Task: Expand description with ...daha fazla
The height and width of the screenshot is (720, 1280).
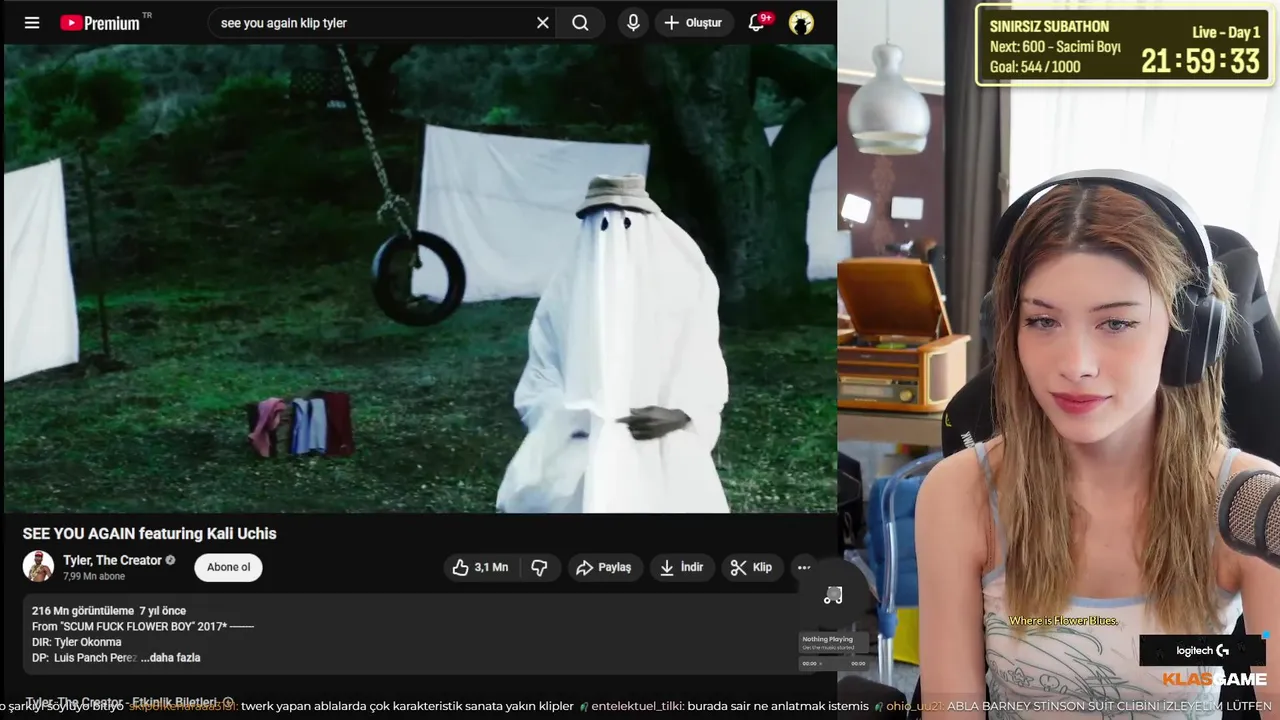Action: pyautogui.click(x=170, y=658)
